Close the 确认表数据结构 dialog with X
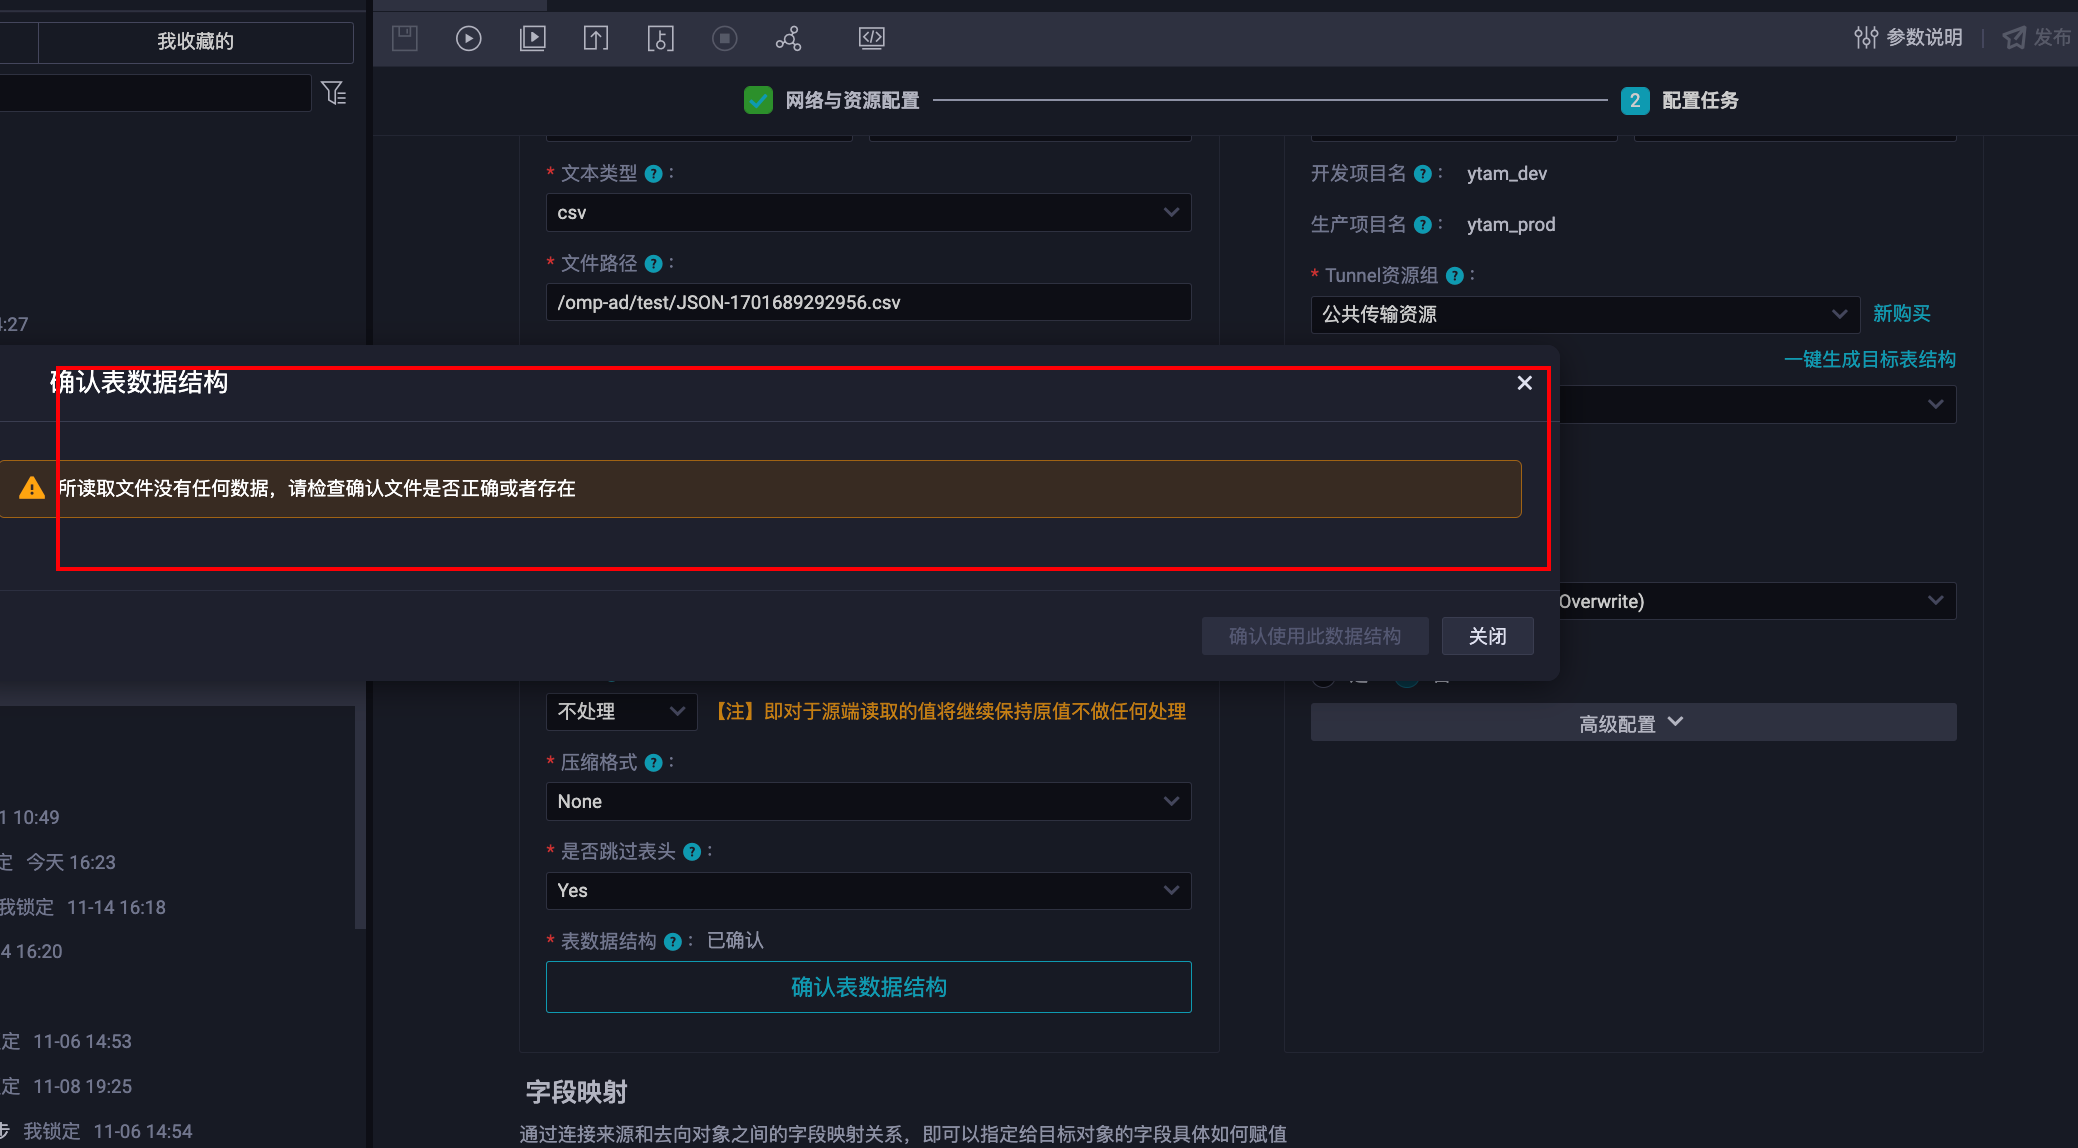 (x=1524, y=383)
